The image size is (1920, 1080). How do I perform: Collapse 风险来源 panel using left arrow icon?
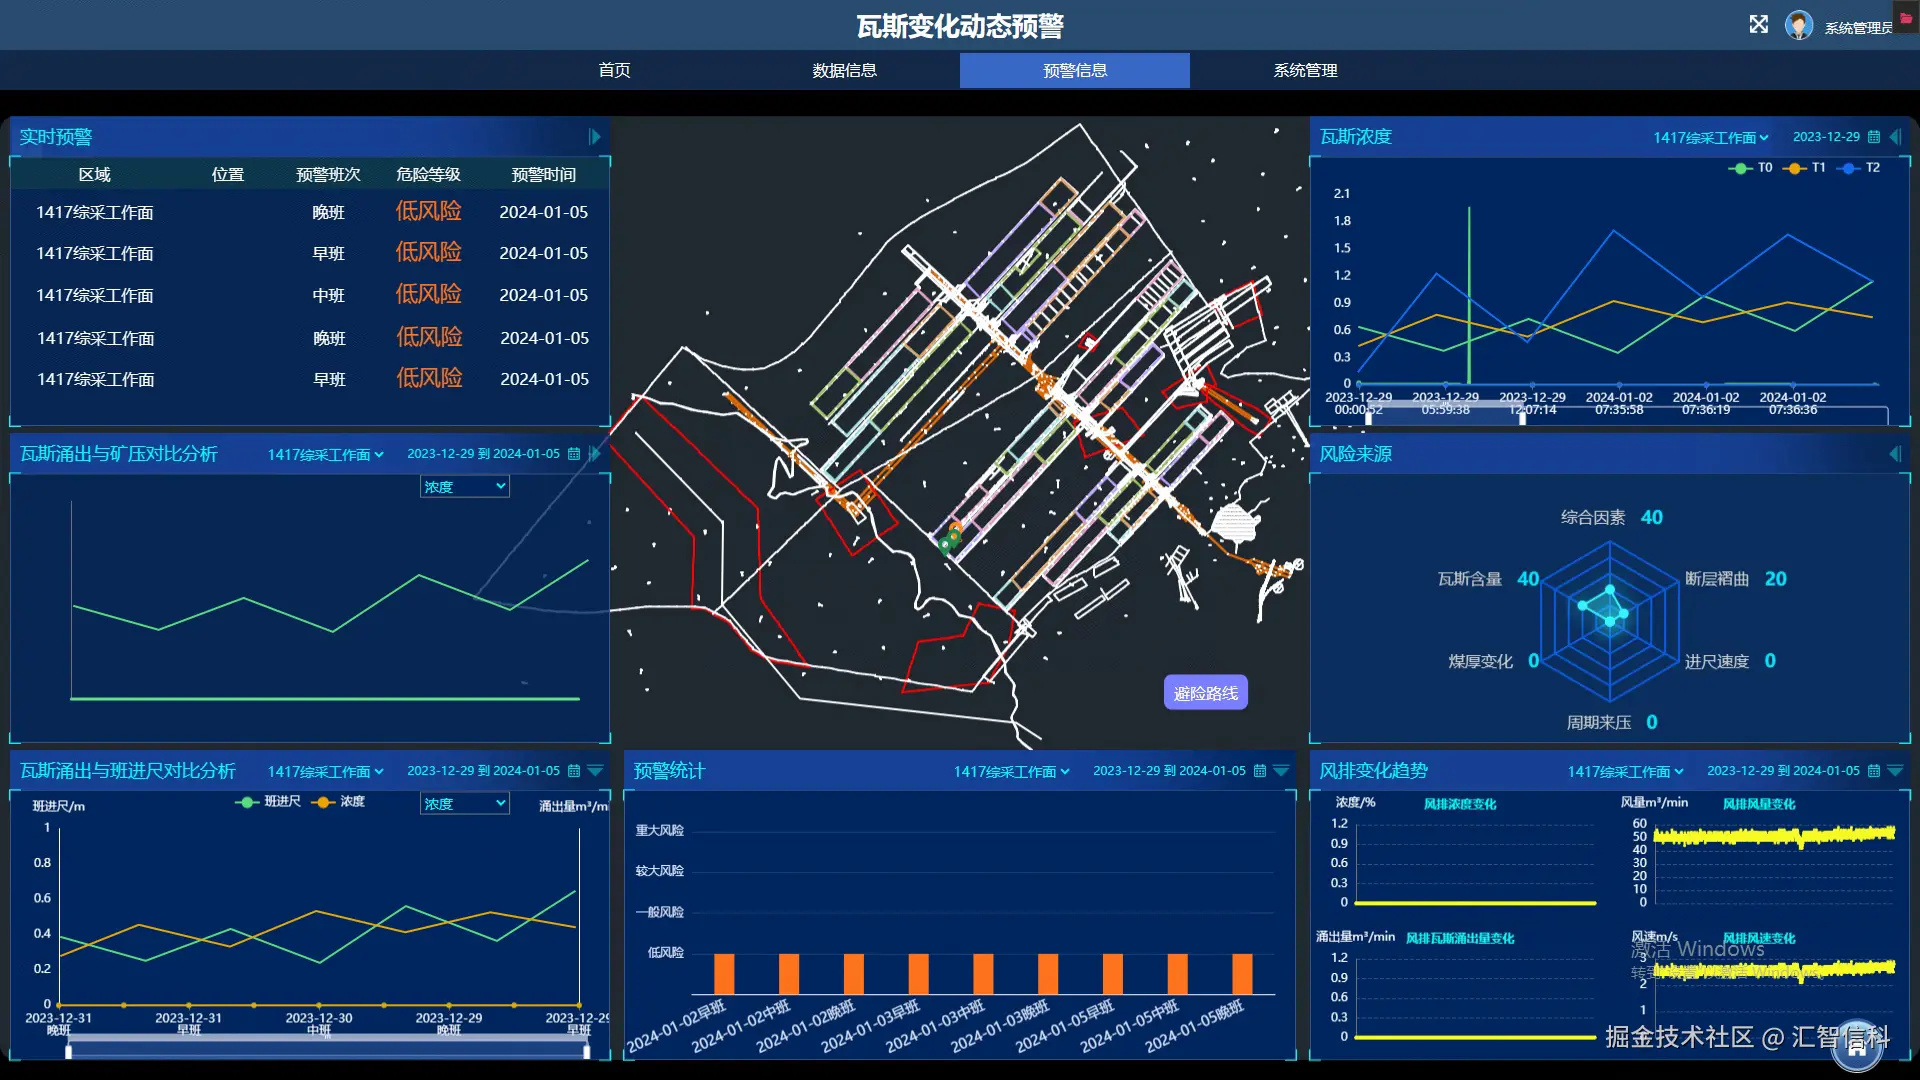[x=1895, y=454]
